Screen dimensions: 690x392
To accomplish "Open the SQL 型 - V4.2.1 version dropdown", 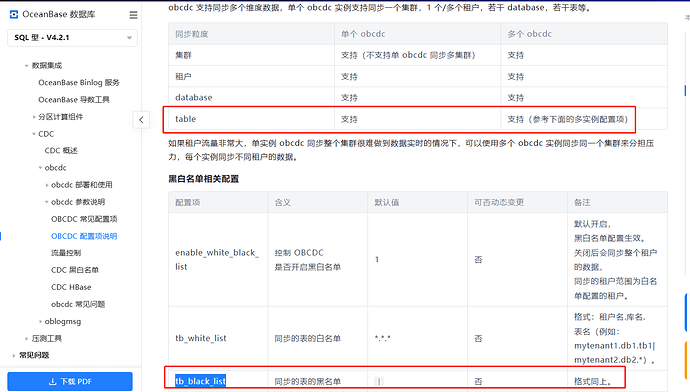I will [73, 37].
